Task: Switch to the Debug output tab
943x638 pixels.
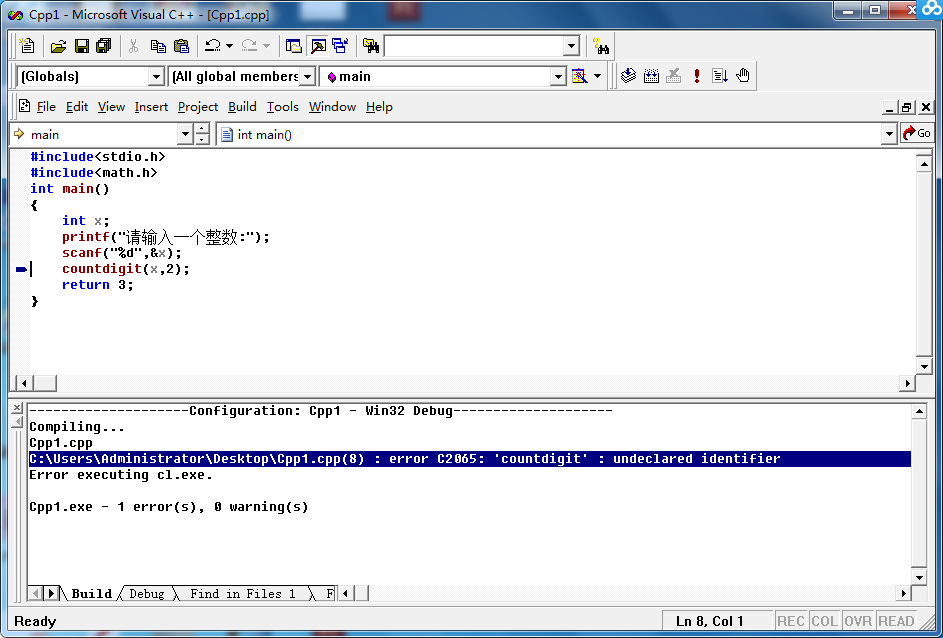Action: [147, 594]
